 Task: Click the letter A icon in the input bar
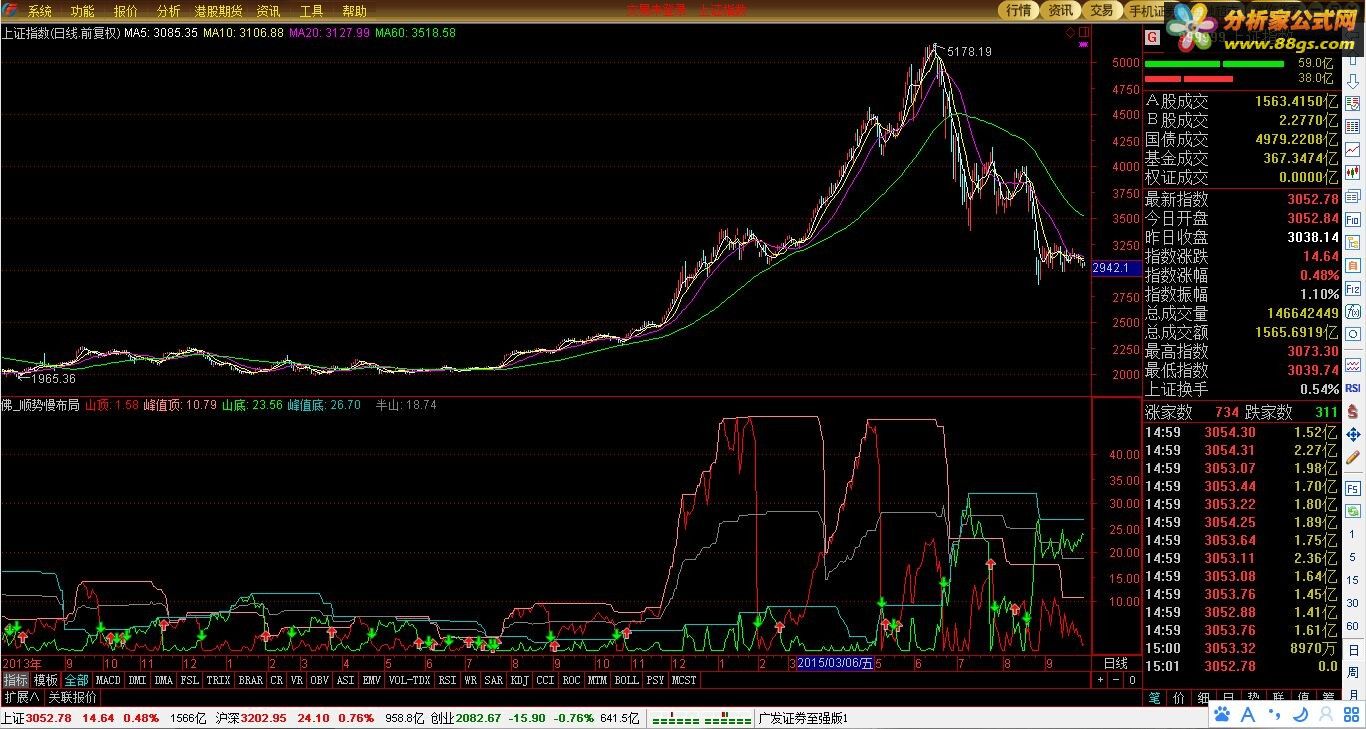[1248, 714]
